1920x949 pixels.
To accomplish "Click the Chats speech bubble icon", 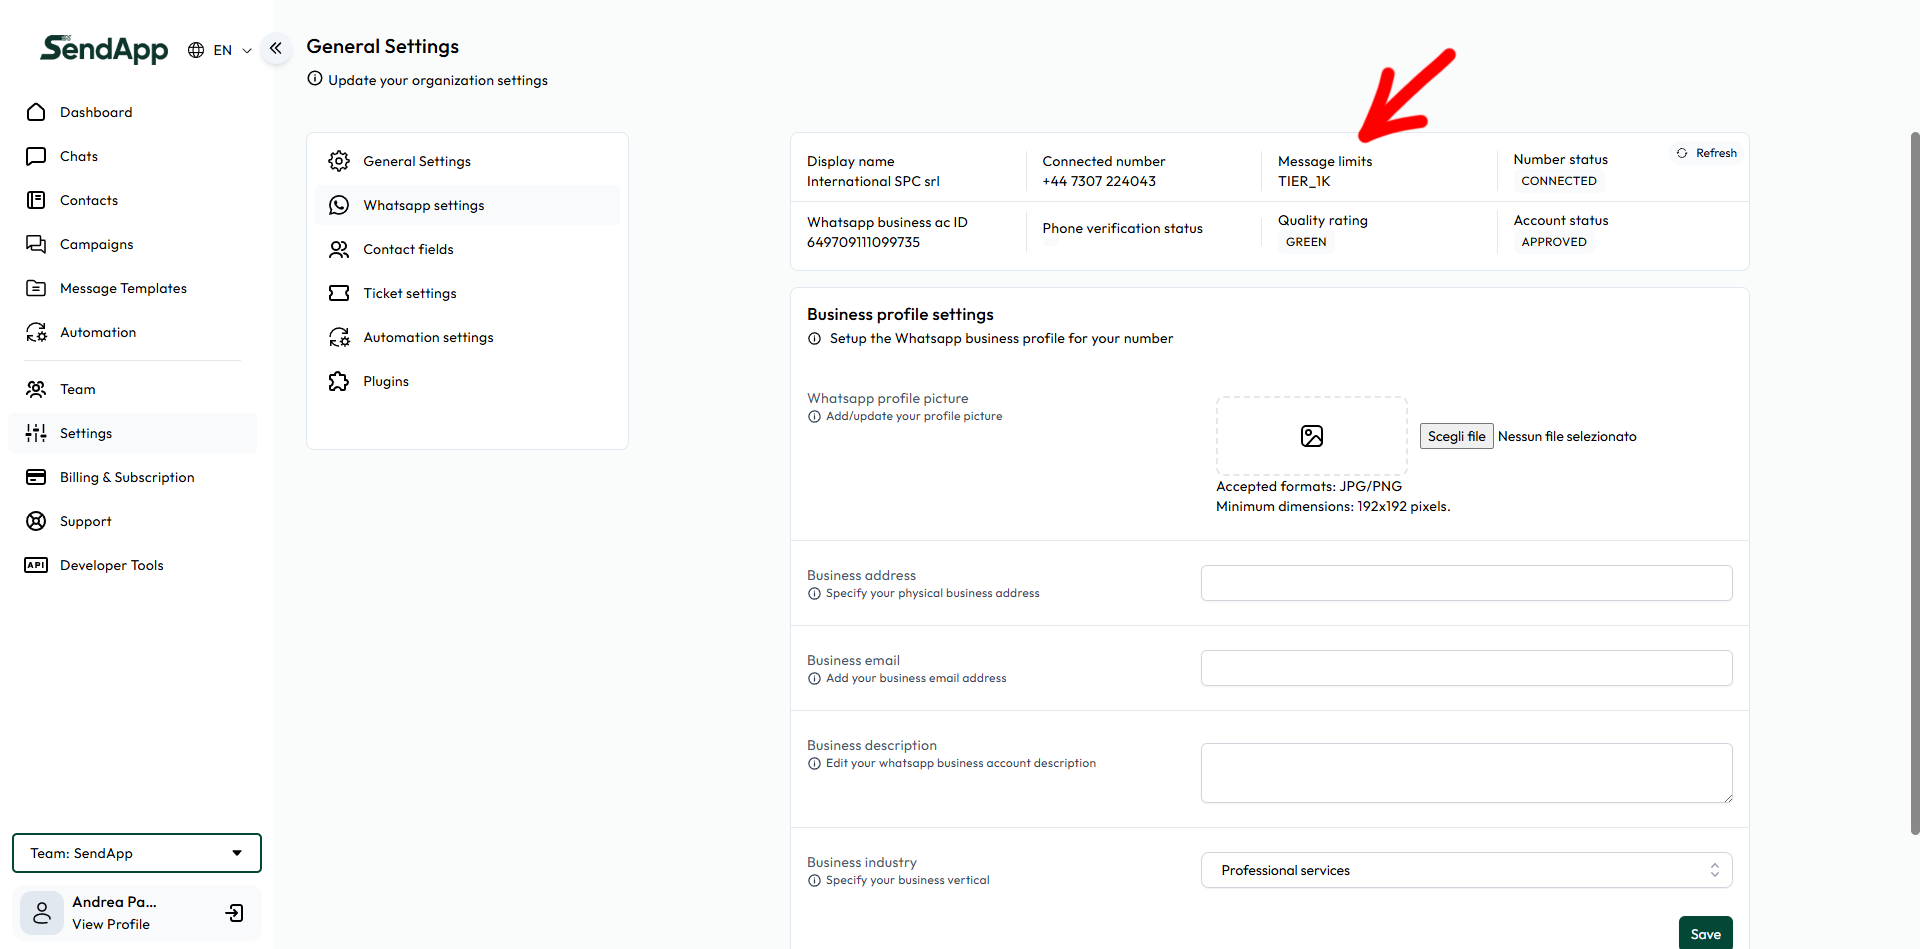I will [36, 156].
